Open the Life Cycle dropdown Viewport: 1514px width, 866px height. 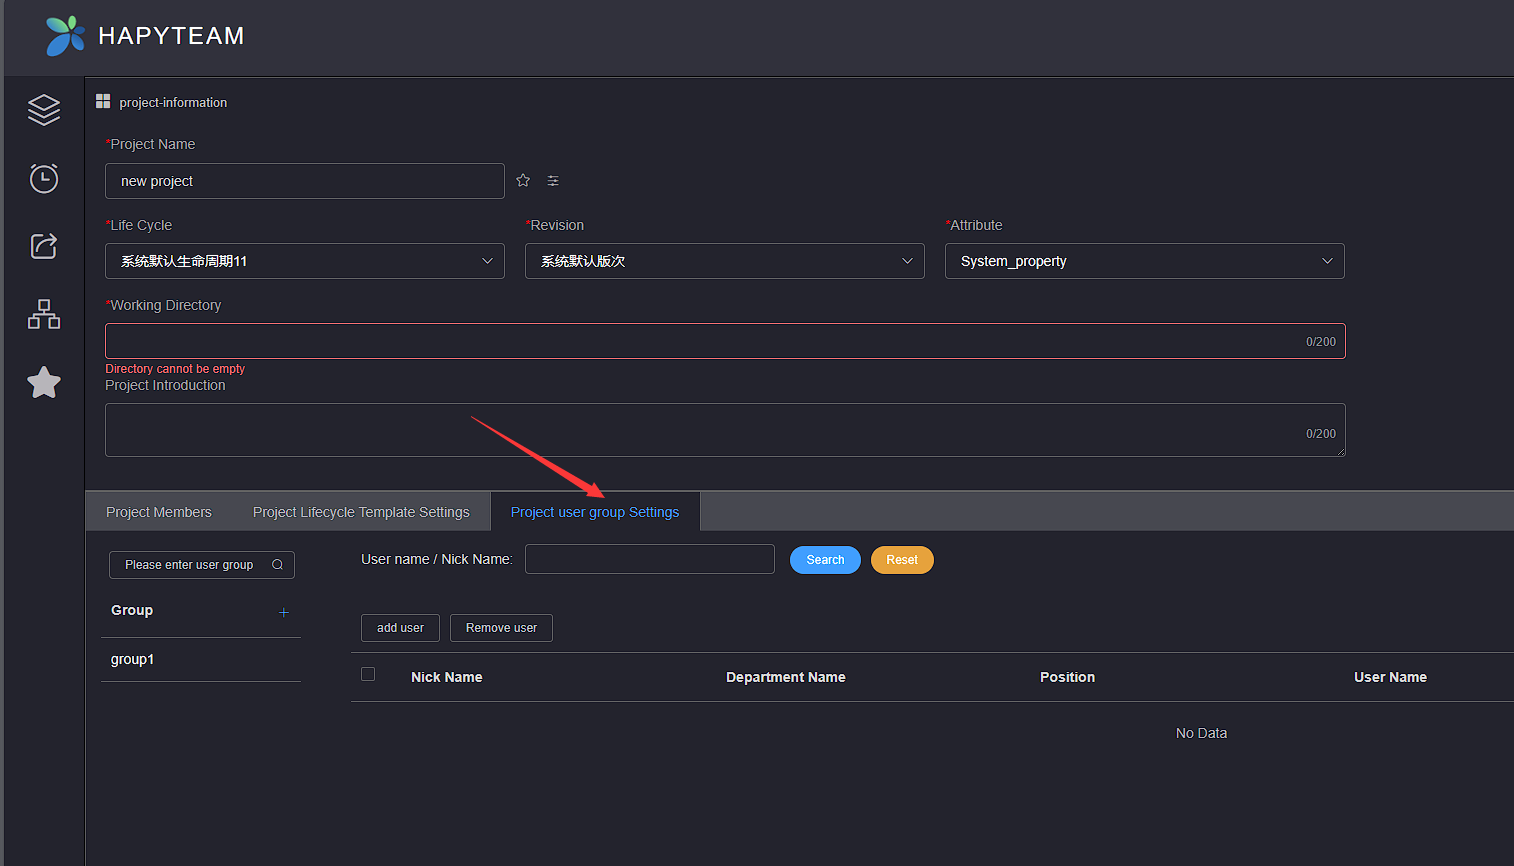point(305,261)
